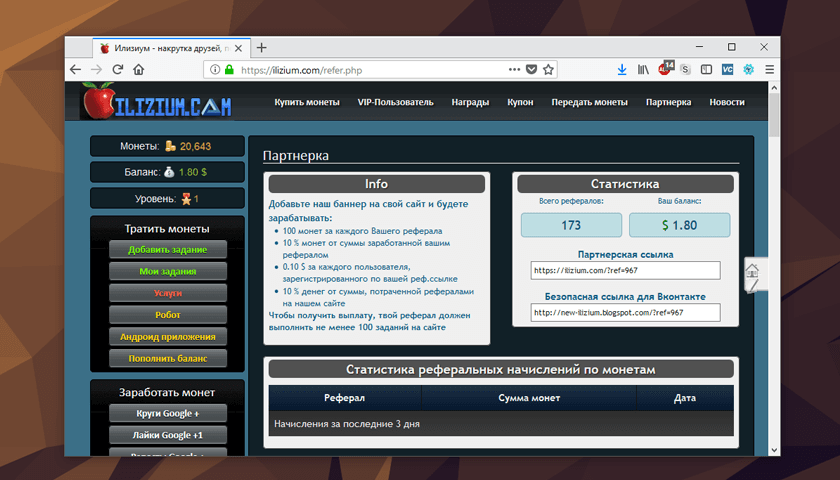
Task: Click the Партнерка page heading
Action: click(296, 156)
